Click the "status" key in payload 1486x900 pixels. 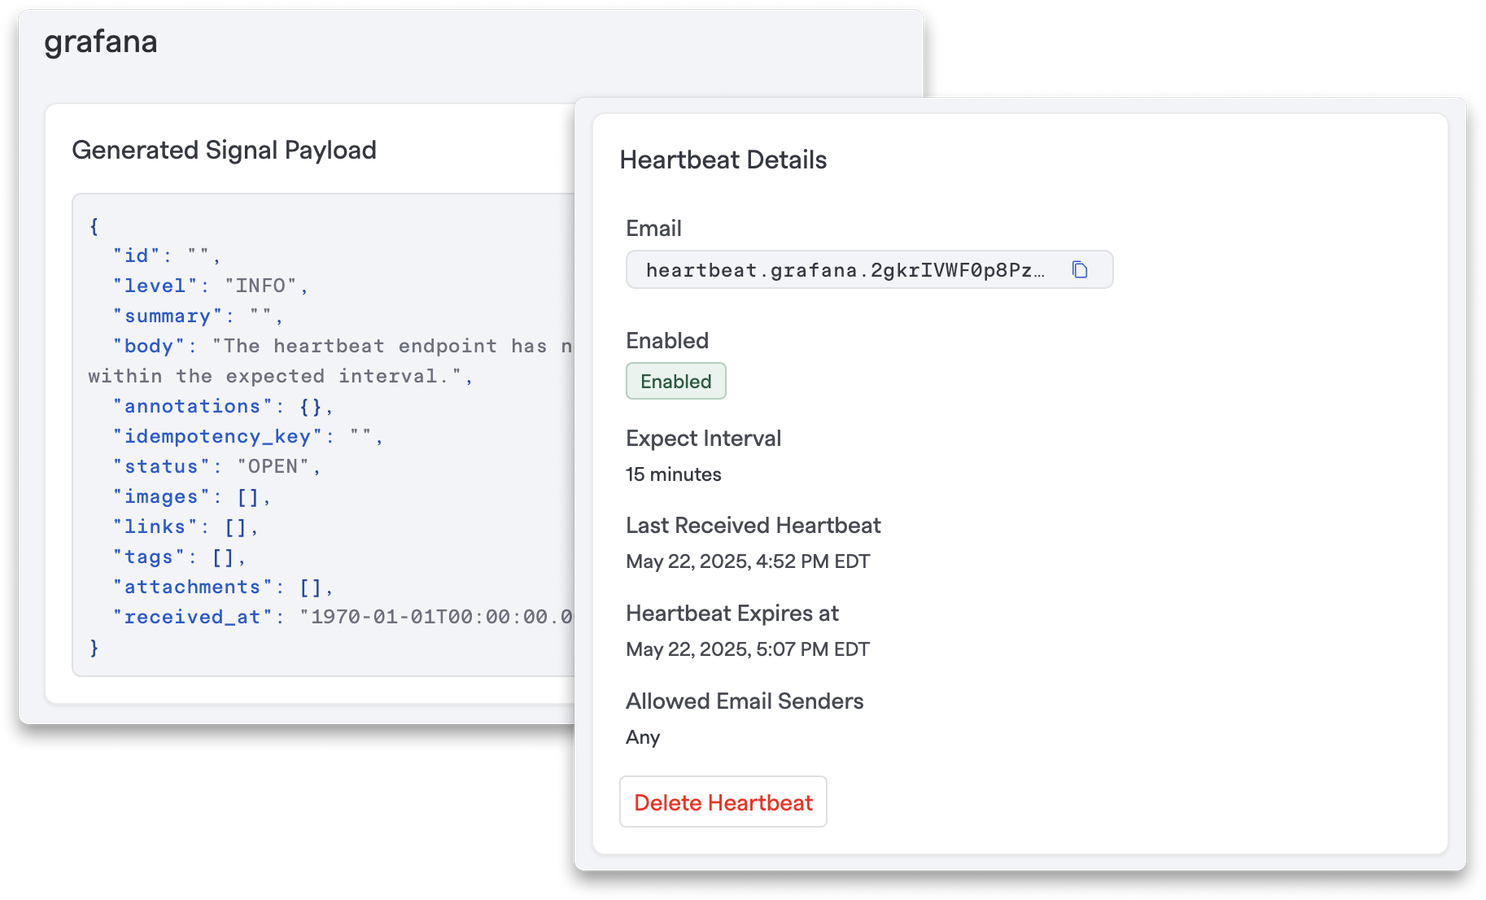tap(161, 467)
